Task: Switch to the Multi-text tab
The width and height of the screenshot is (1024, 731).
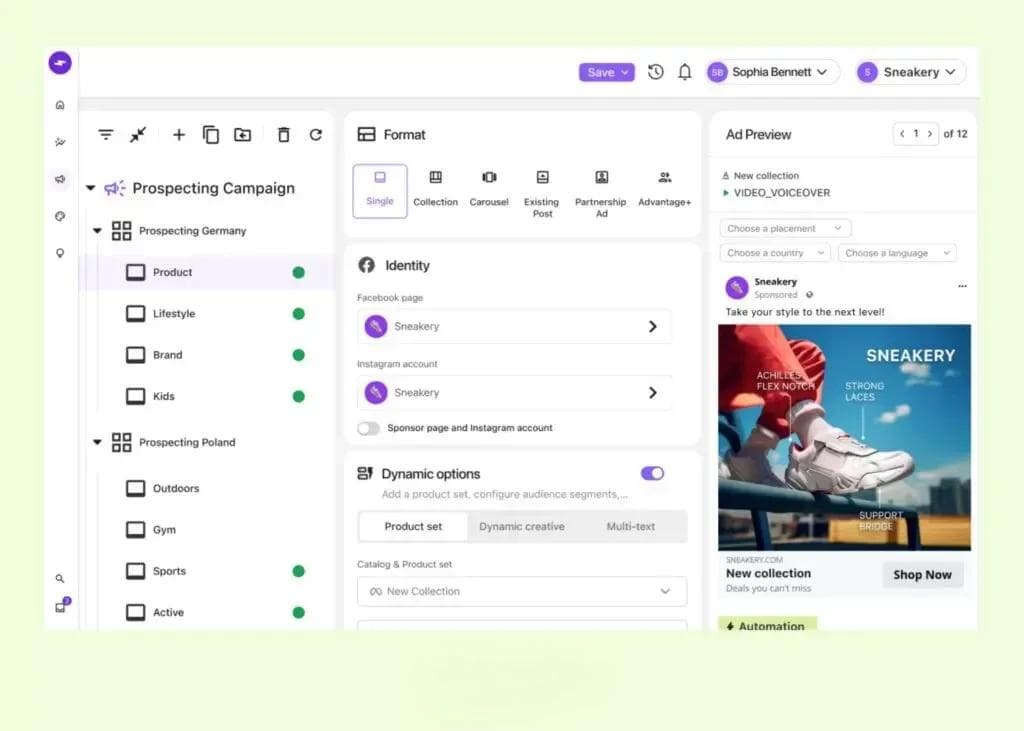Action: 633,526
